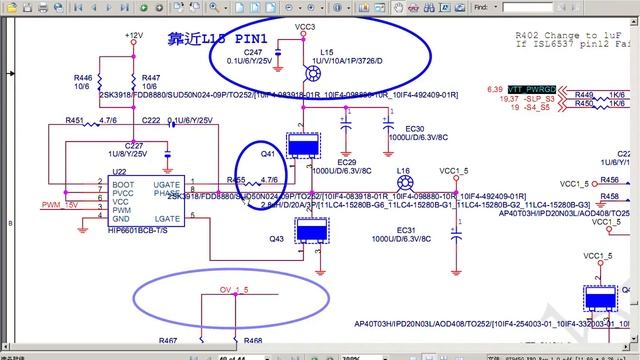Click the blue info help icon
The width and height of the screenshot is (640, 360).
[x=337, y=7]
